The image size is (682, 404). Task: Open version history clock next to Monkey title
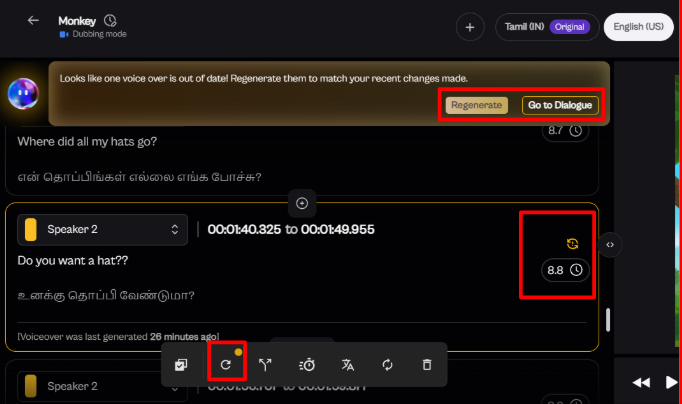pyautogui.click(x=110, y=20)
